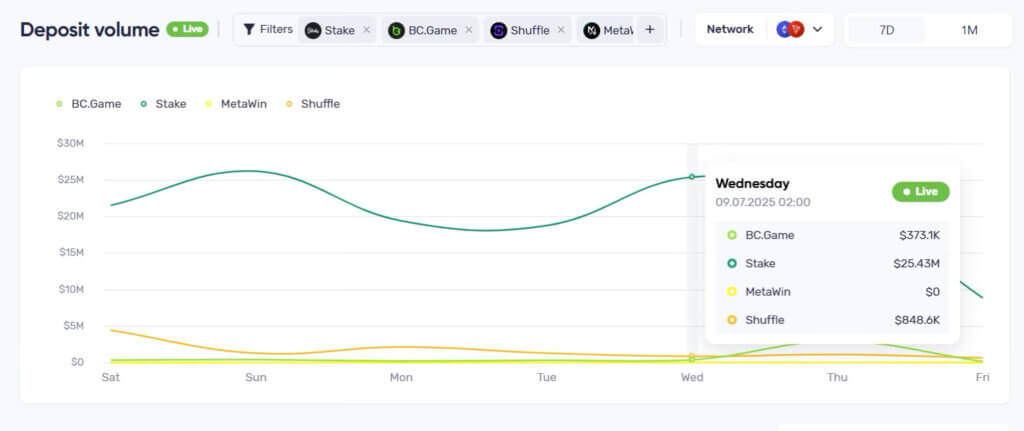
Task: Toggle MetaWin series in chart legend
Action: pos(236,103)
